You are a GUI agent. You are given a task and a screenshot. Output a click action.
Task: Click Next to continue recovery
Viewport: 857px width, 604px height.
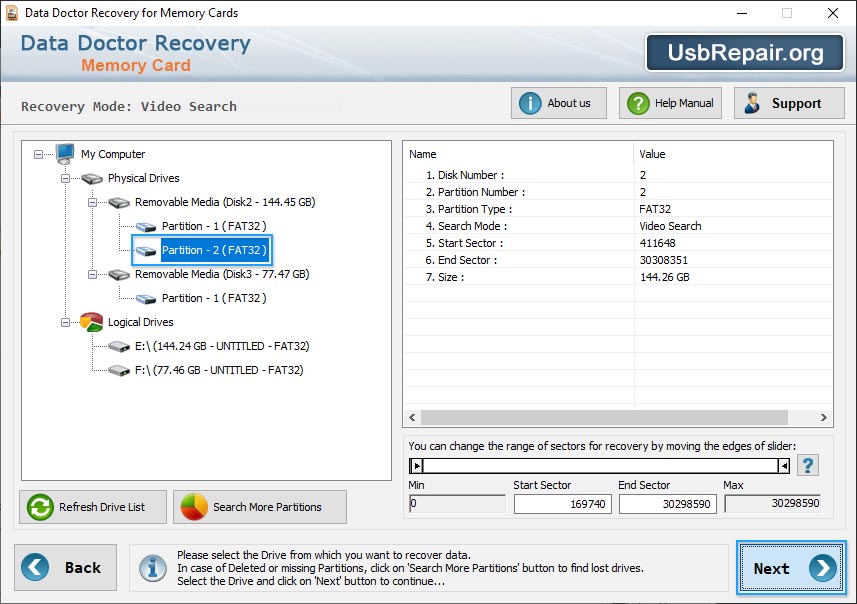(x=791, y=568)
